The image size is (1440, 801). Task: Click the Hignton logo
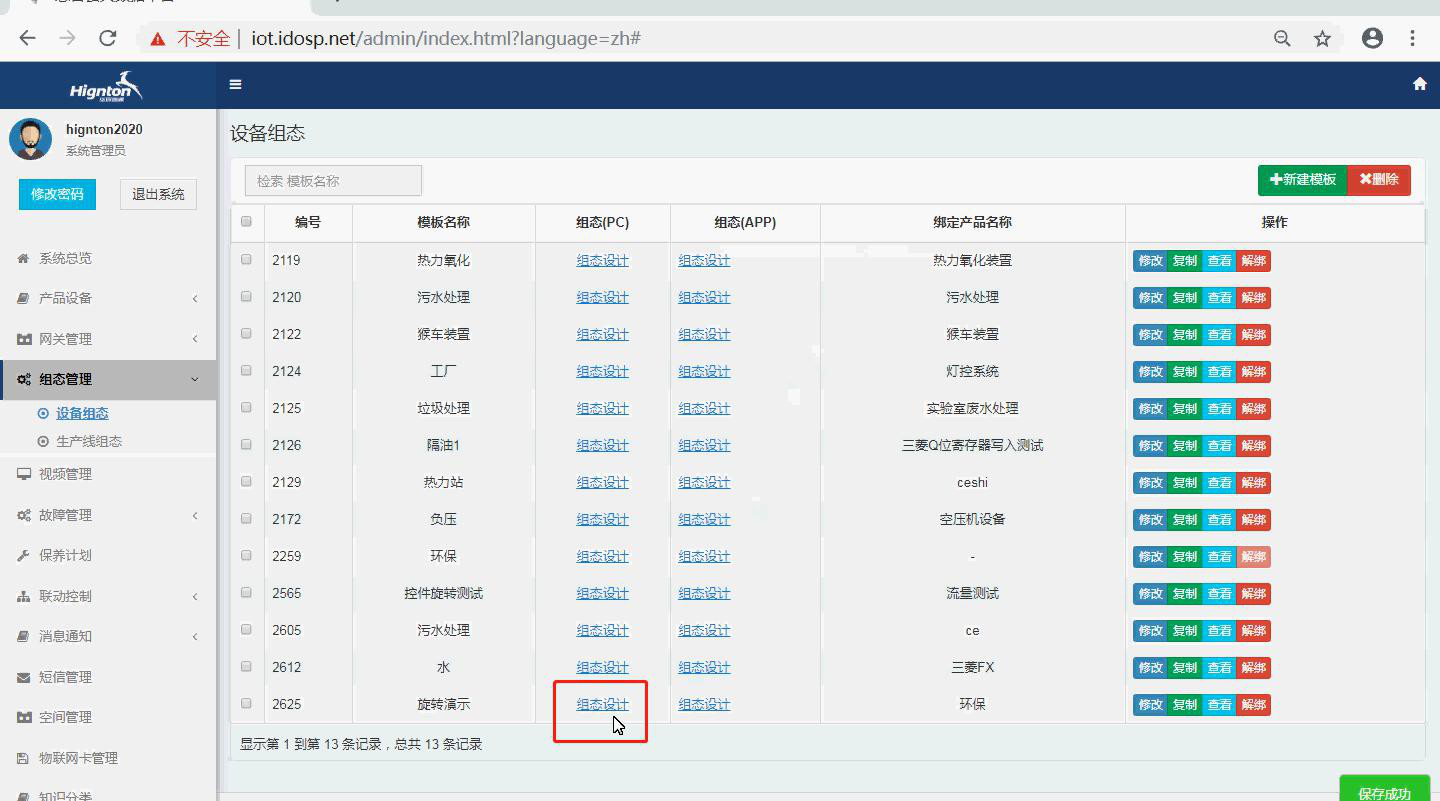click(106, 84)
